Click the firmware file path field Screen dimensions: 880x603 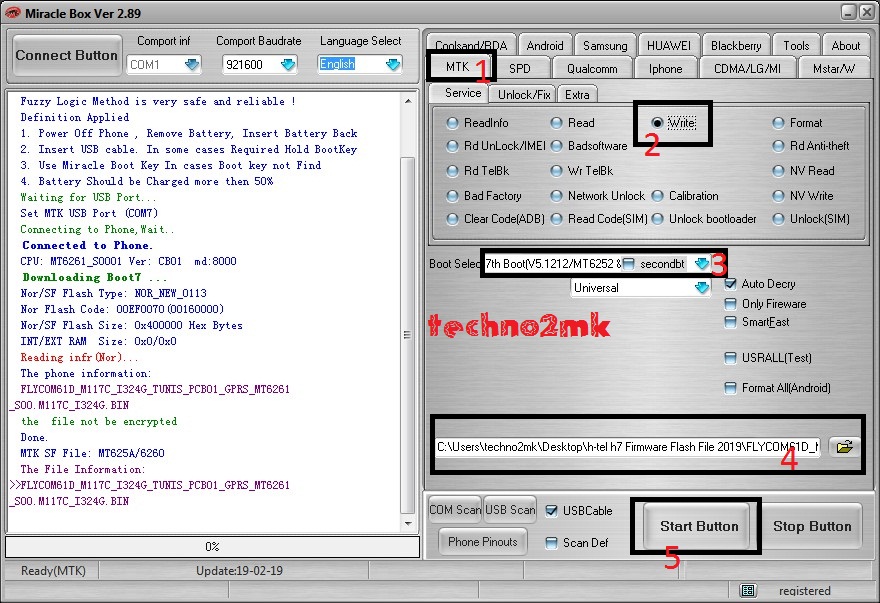[x=626, y=447]
